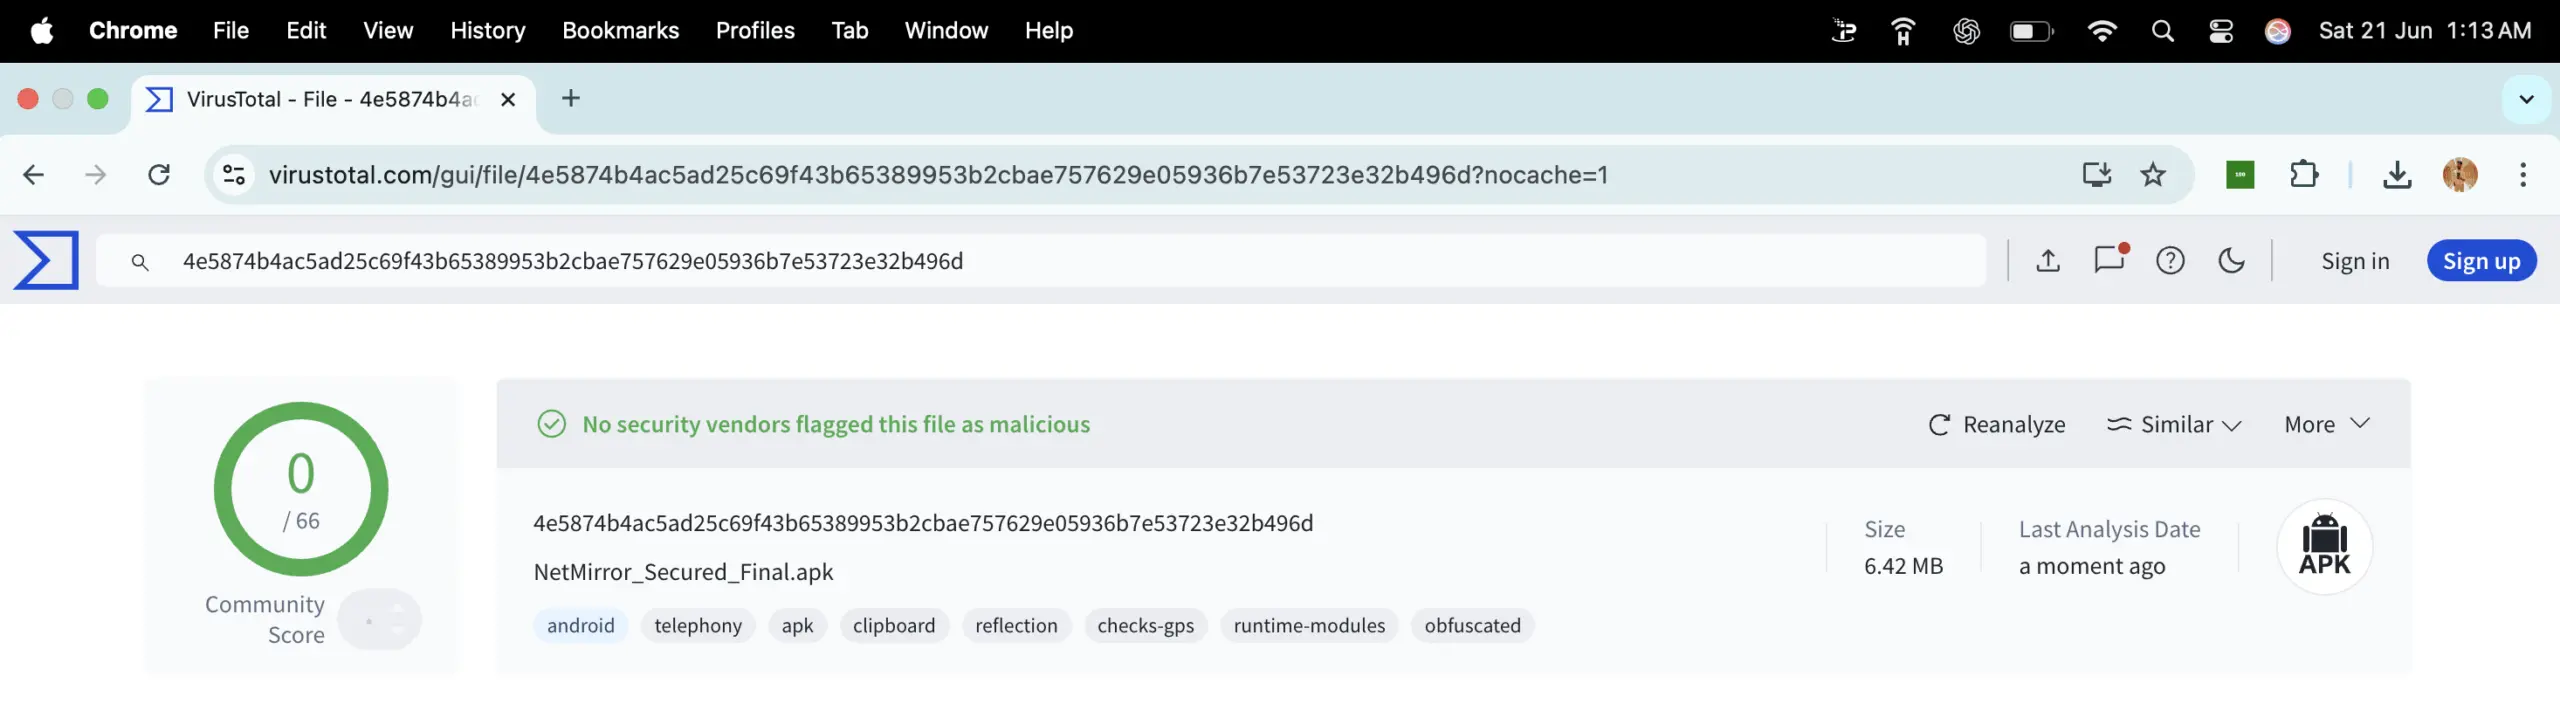Open the Profiles menu
The height and width of the screenshot is (718, 2560).
pyautogui.click(x=755, y=30)
